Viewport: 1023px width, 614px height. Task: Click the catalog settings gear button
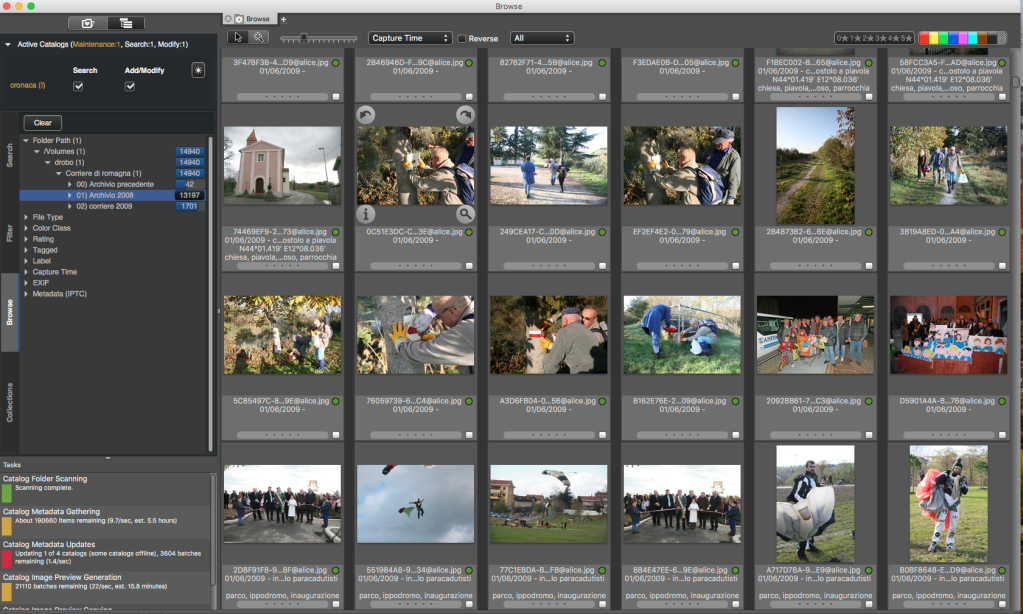point(198,70)
